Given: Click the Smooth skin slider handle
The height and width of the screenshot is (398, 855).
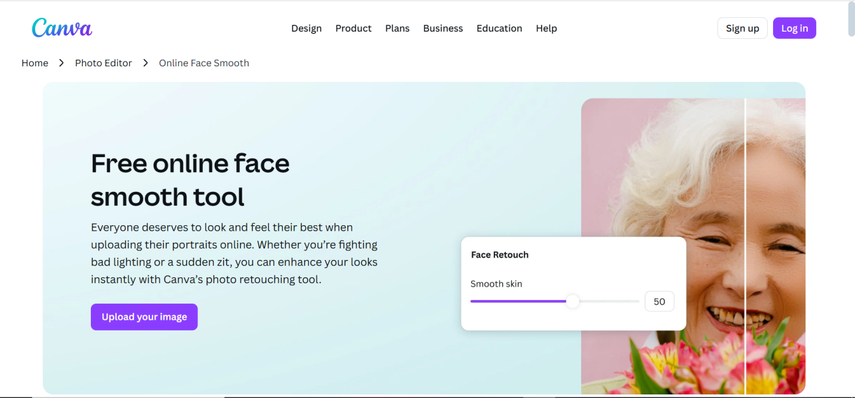Looking at the screenshot, I should (x=573, y=301).
